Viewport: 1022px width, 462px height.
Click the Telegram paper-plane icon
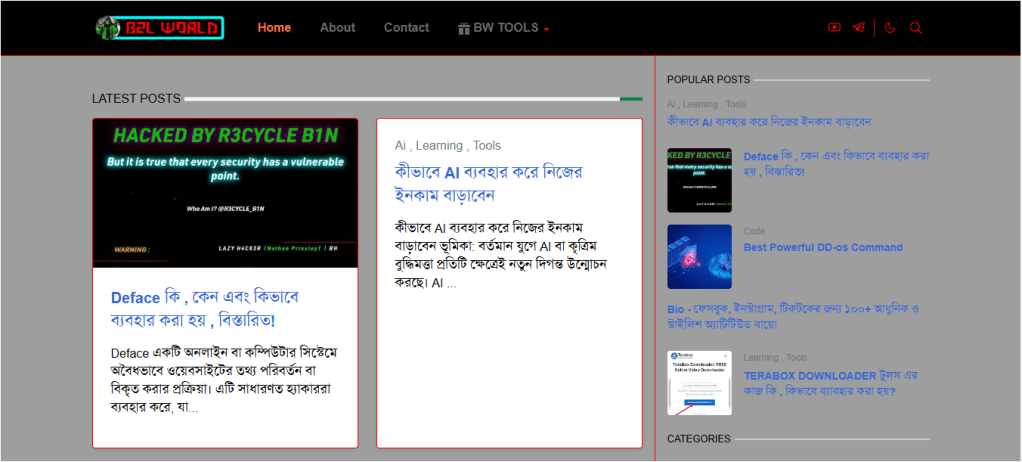click(858, 28)
